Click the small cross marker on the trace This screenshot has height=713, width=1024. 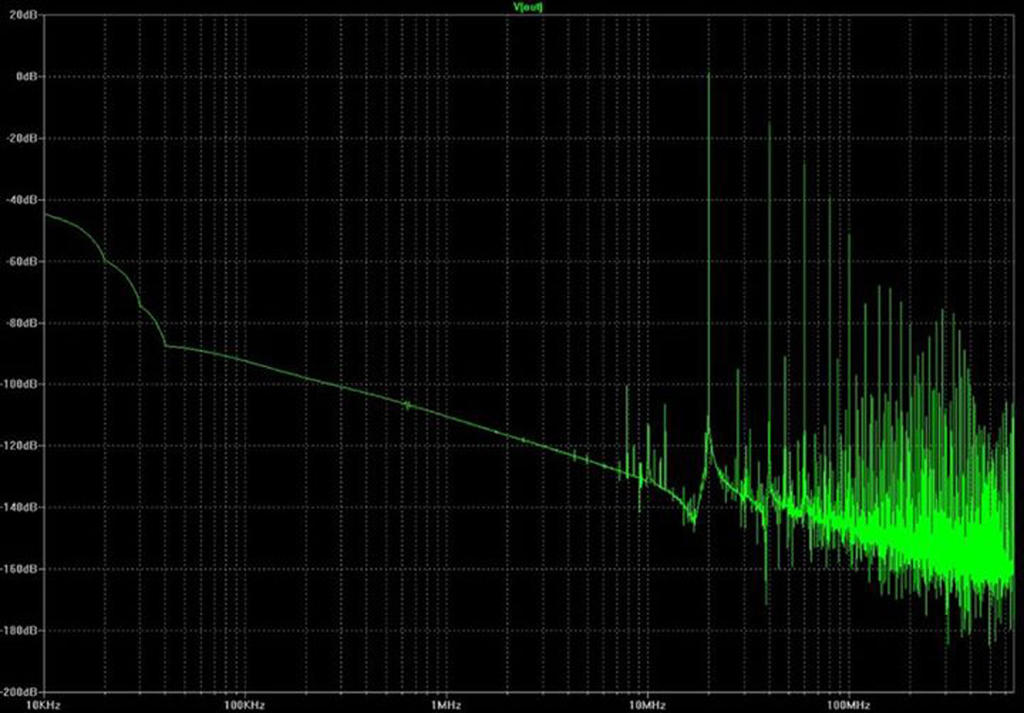[406, 405]
